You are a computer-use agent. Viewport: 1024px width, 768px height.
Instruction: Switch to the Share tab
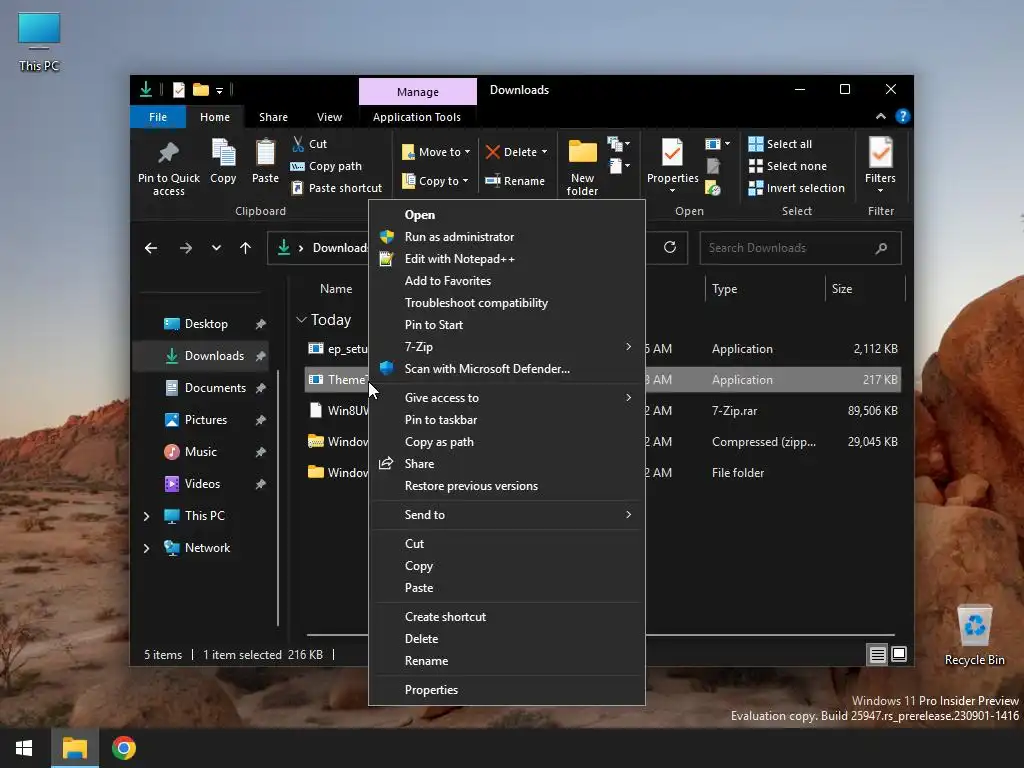[273, 117]
